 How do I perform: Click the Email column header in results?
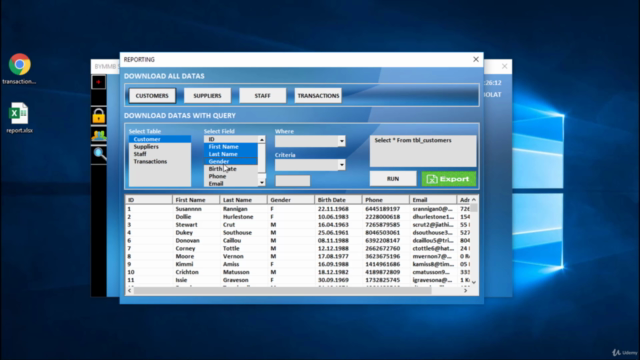pyautogui.click(x=433, y=200)
